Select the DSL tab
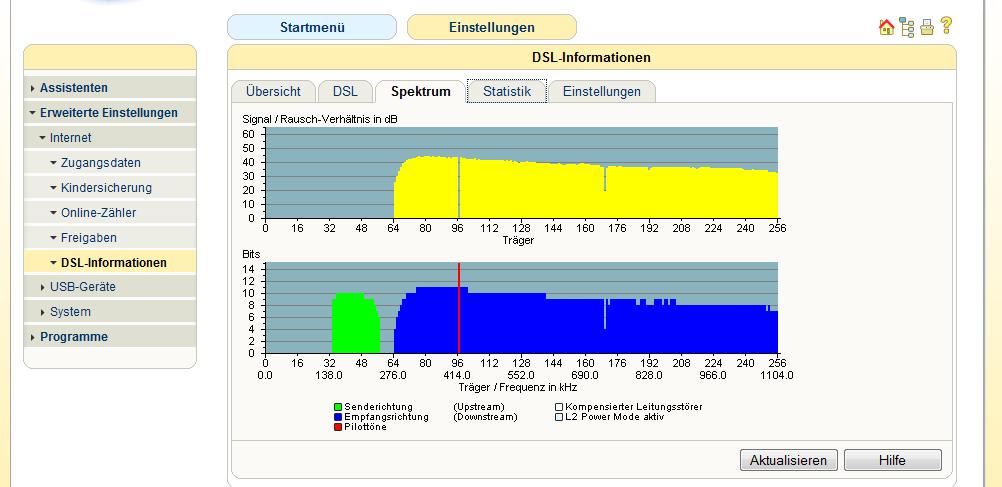The height and width of the screenshot is (487, 1002). (345, 92)
